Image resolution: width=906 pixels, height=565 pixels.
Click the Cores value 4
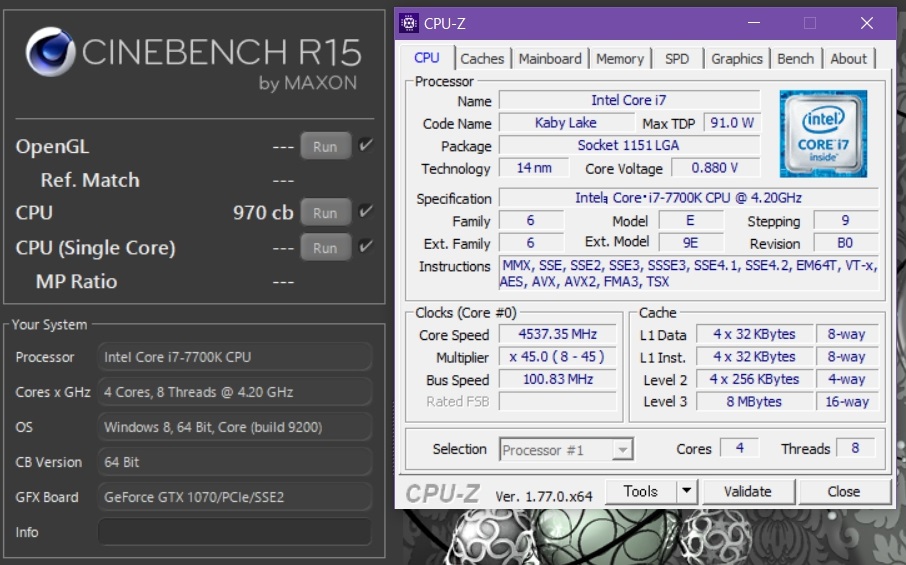tap(740, 448)
